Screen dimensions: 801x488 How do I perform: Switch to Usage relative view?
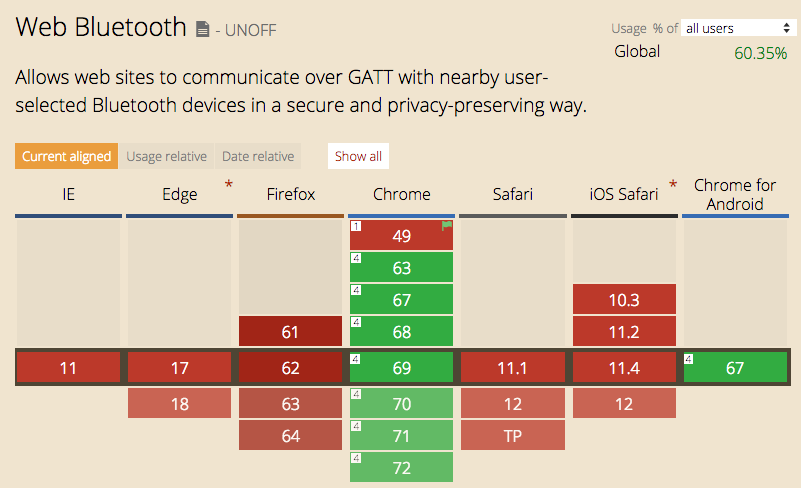click(167, 156)
